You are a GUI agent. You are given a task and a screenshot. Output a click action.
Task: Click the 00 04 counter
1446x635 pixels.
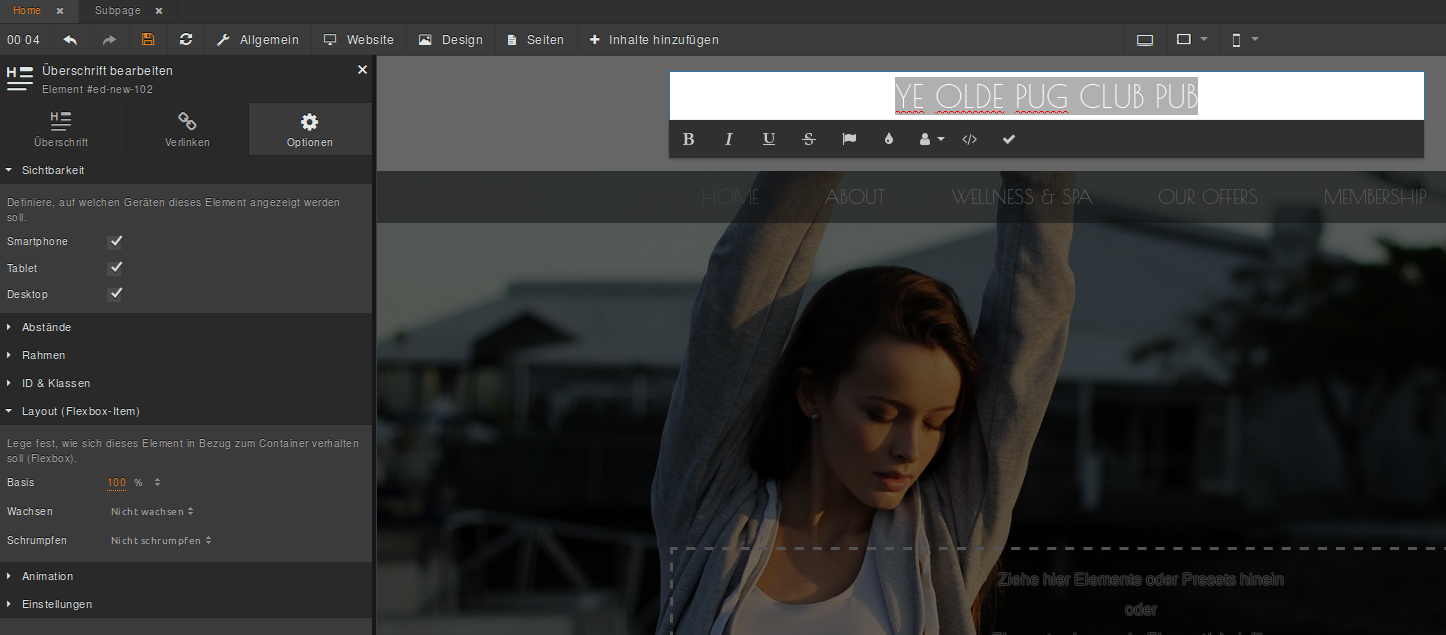pos(24,40)
